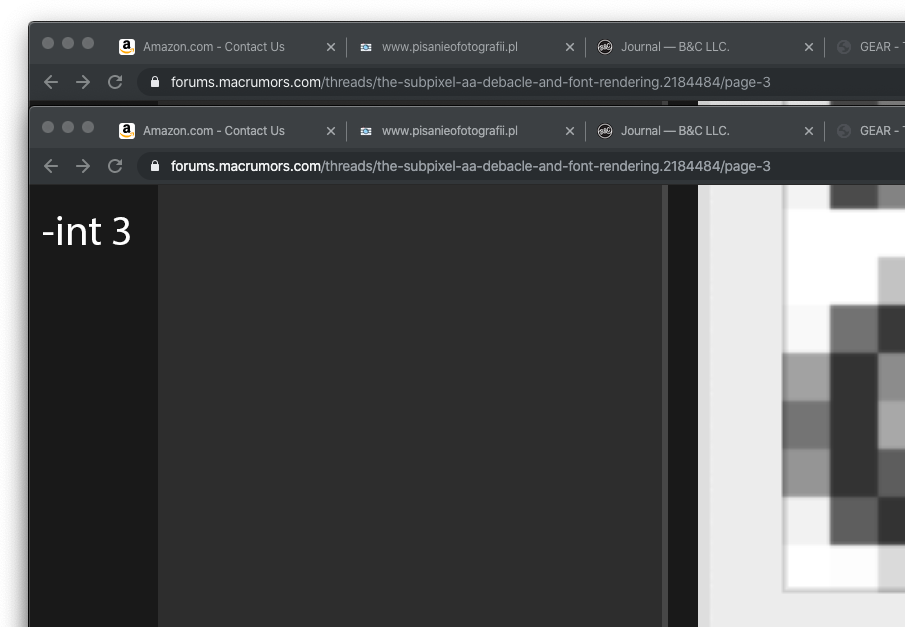Click macrumors URL in front window address bar
This screenshot has height=627, width=905.
pyautogui.click(x=470, y=166)
